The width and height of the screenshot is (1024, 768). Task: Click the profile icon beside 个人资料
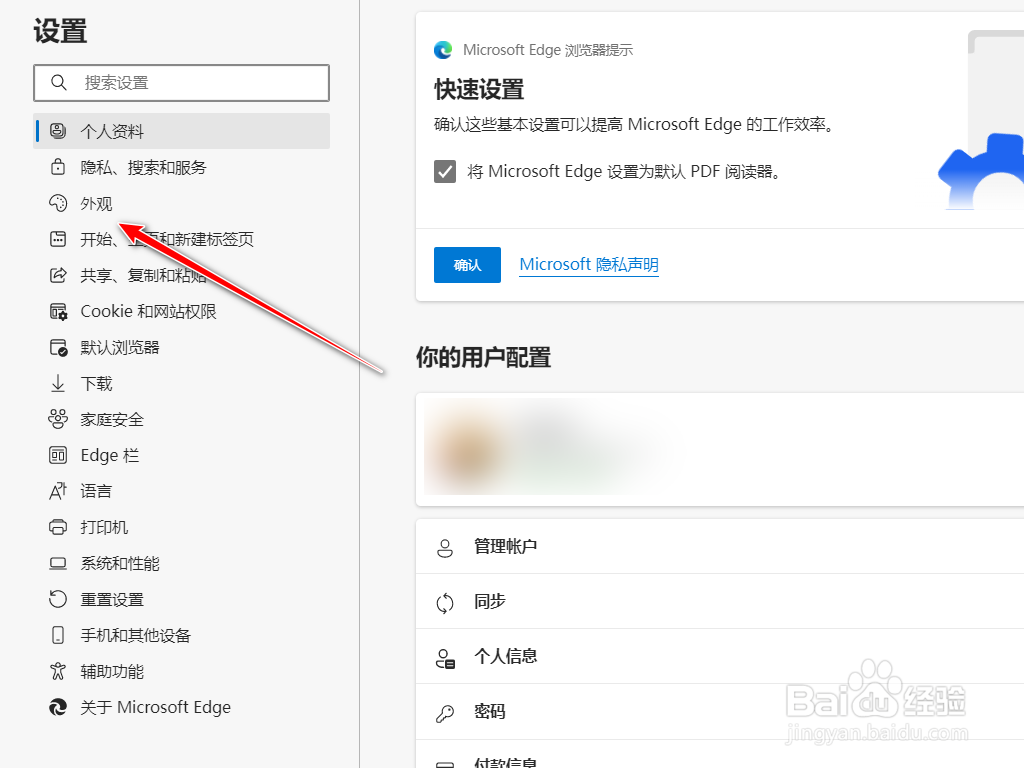coord(58,131)
